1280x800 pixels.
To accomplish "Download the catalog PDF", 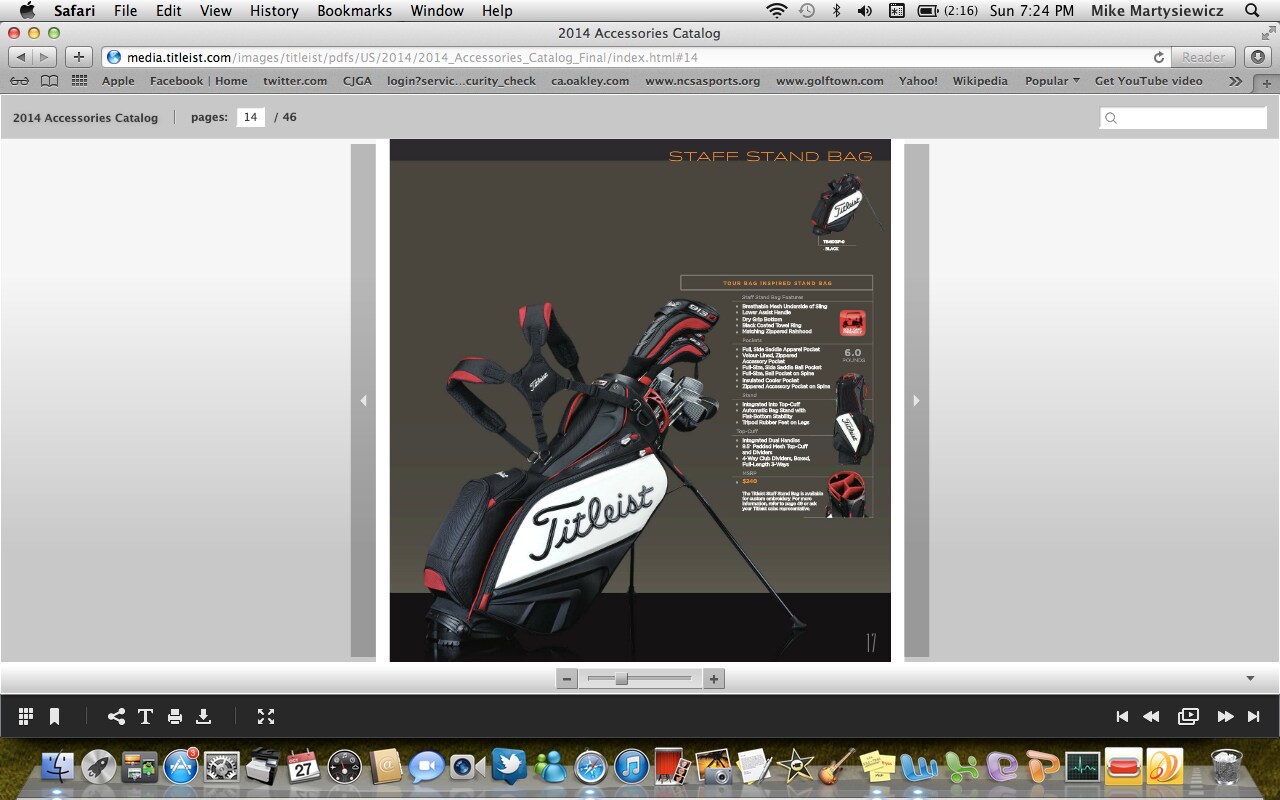I will 203,716.
